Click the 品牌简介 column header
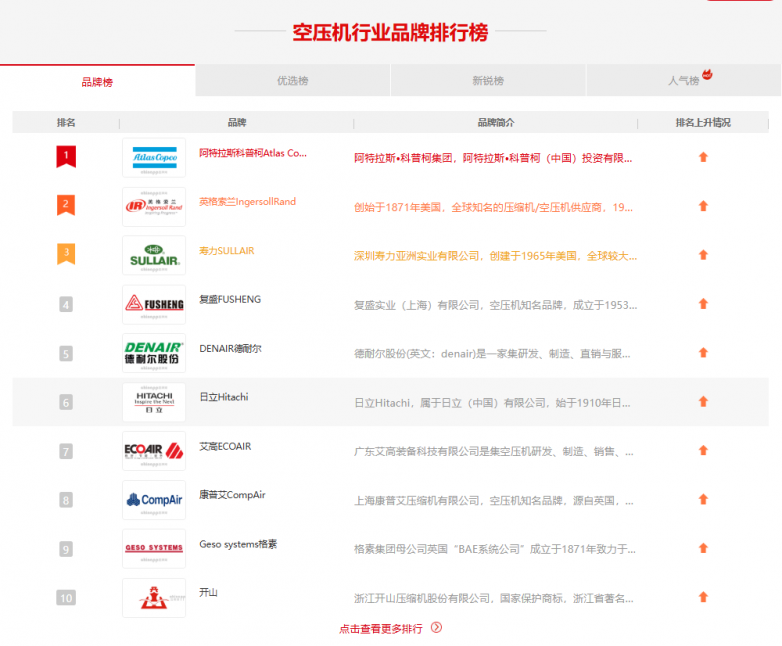The height and width of the screenshot is (646, 782). pyautogui.click(x=496, y=122)
